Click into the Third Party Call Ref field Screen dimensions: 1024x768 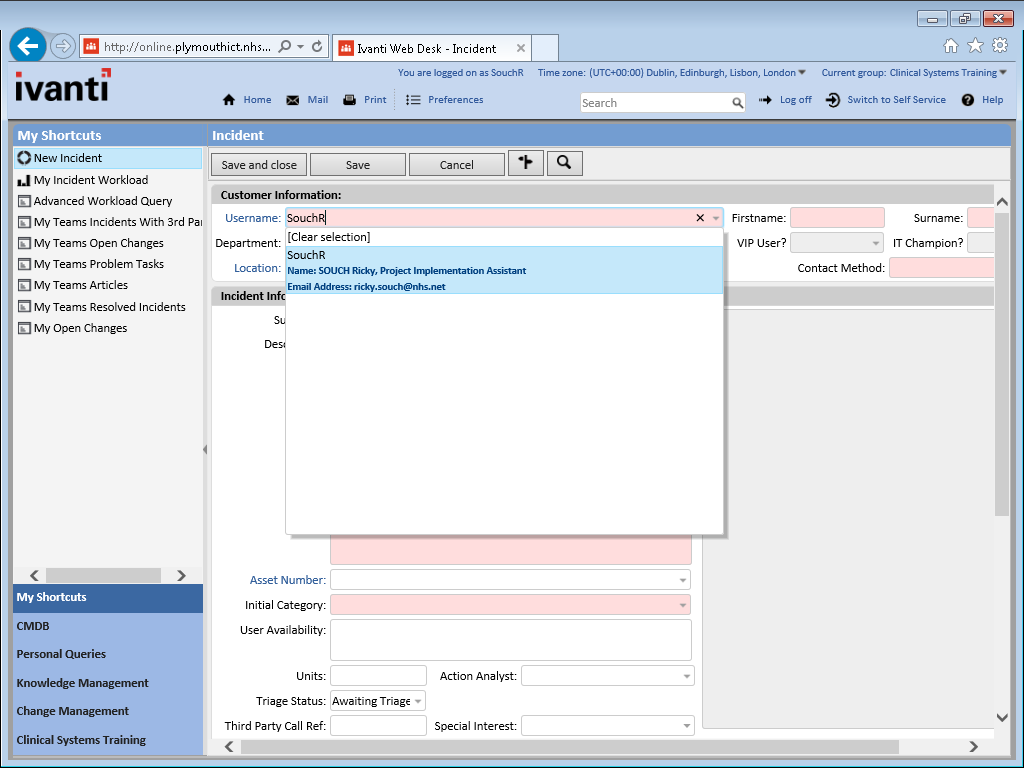(378, 726)
